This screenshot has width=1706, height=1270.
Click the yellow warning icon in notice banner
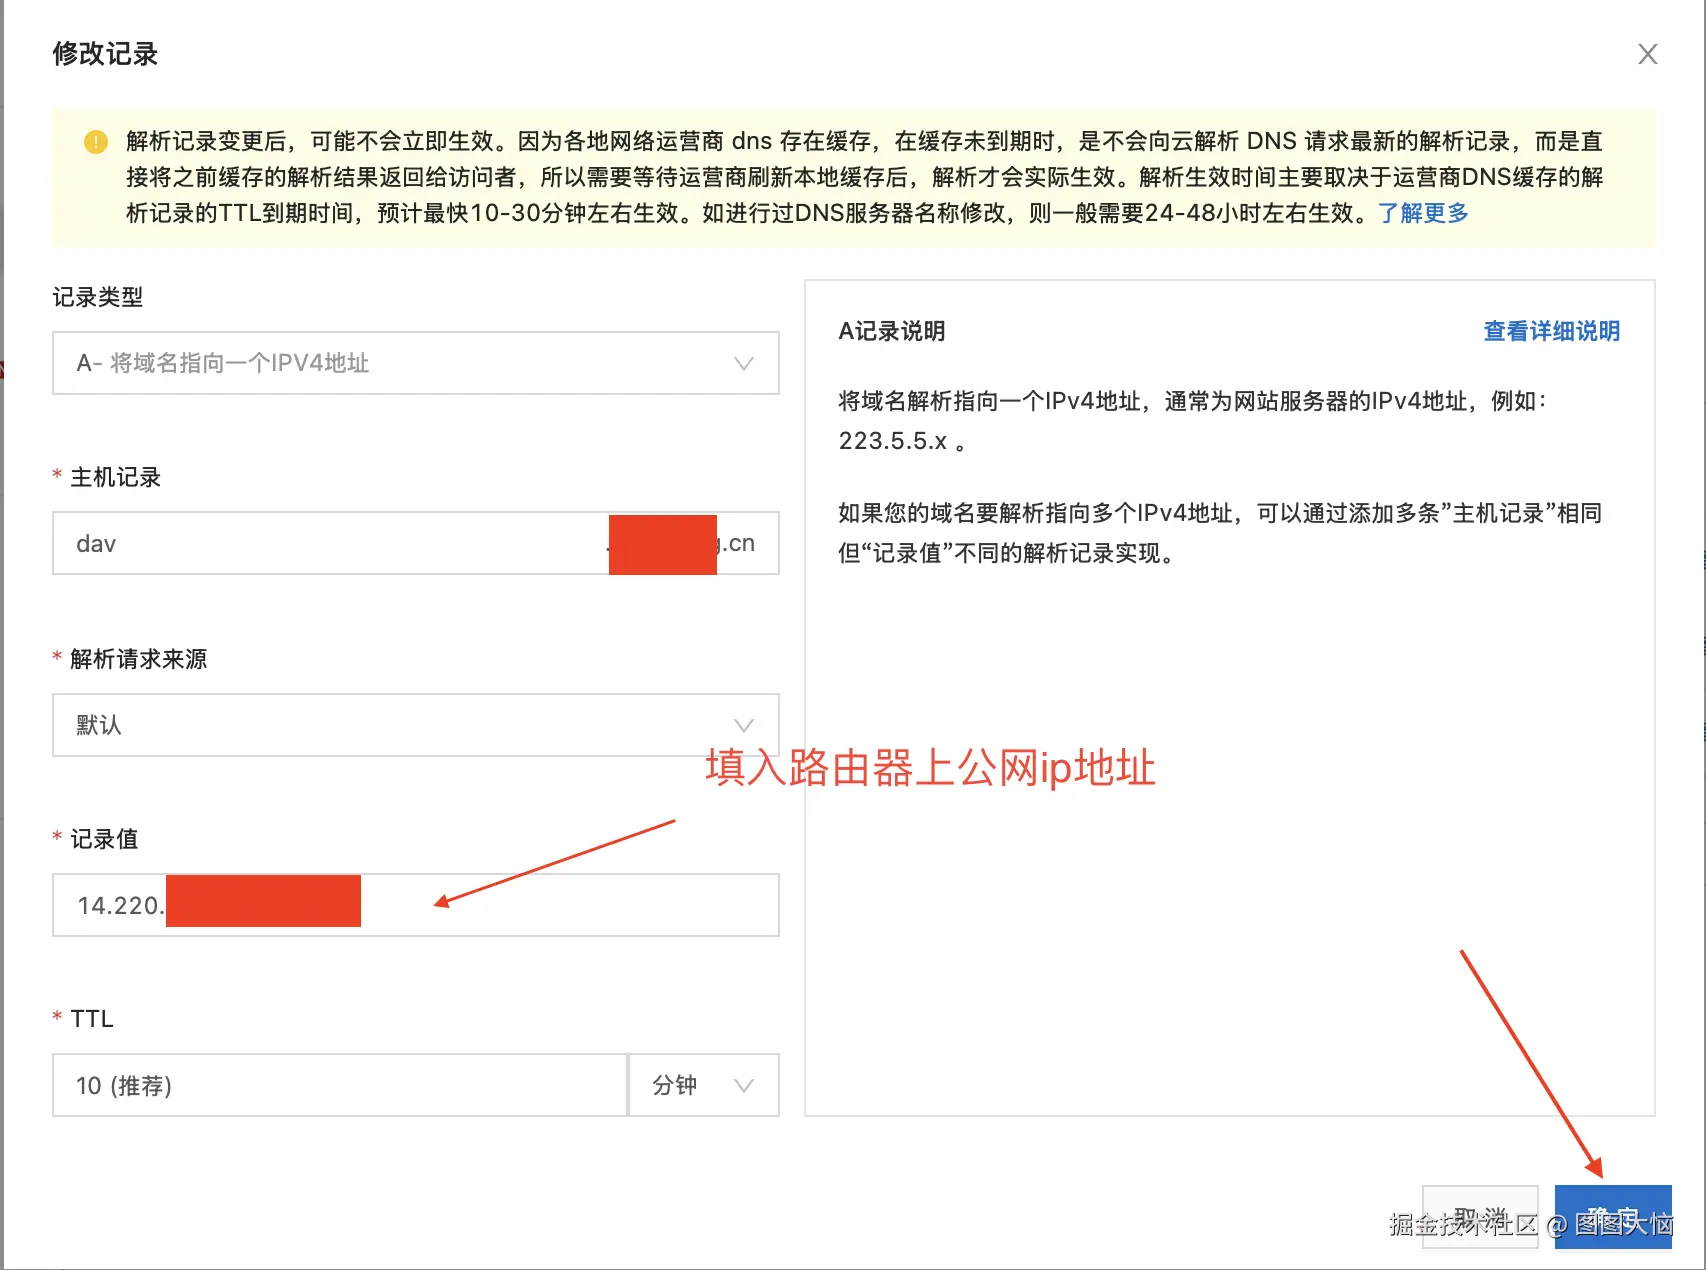point(95,142)
